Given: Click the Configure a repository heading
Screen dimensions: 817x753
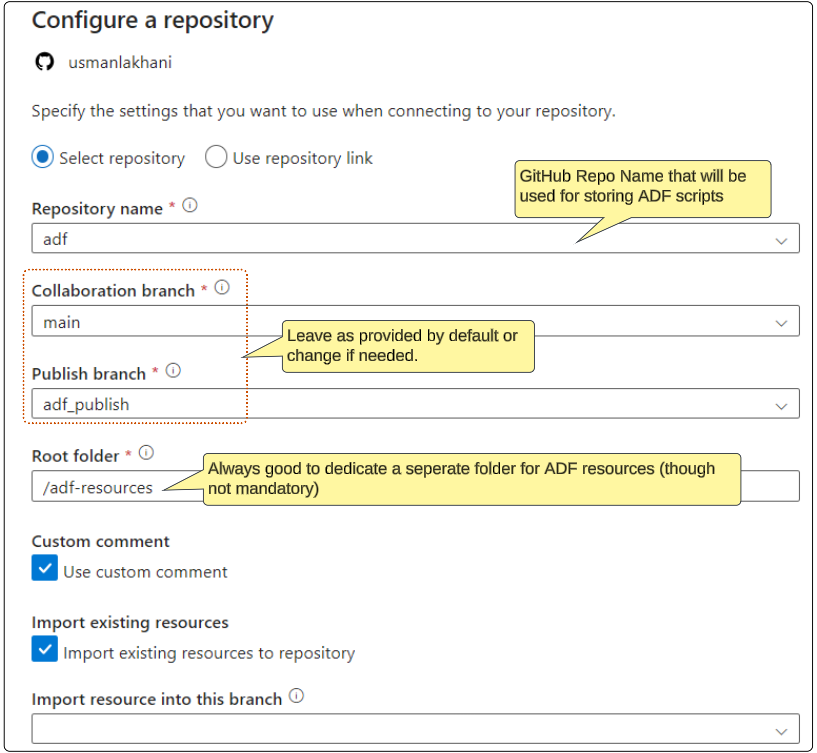Looking at the screenshot, I should coord(153,20).
